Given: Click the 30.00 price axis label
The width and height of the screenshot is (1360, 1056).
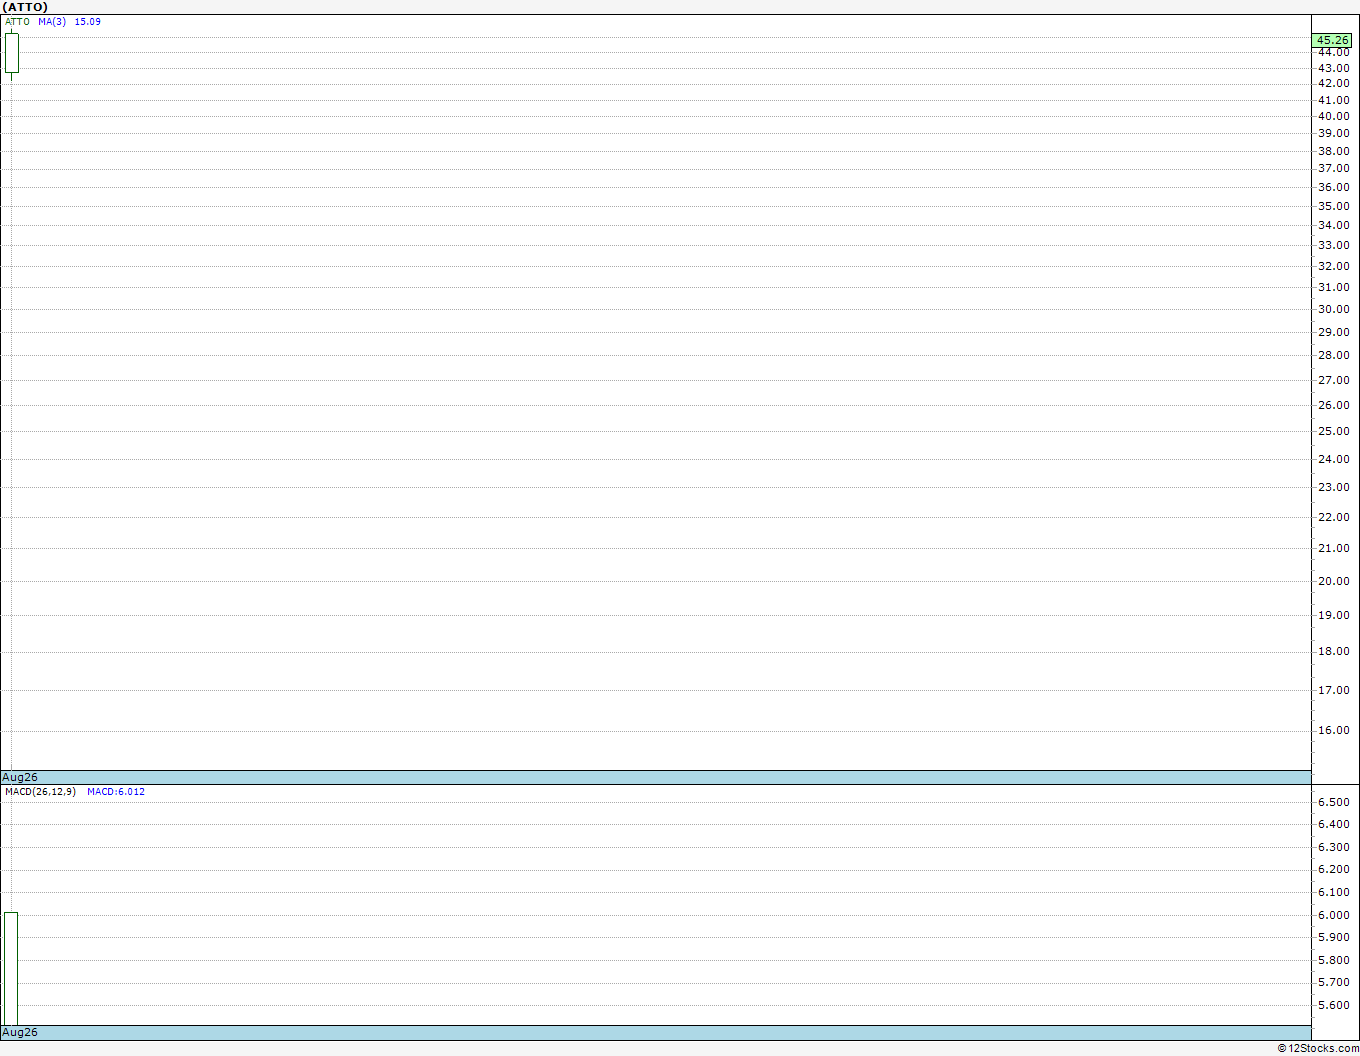Looking at the screenshot, I should click(x=1333, y=309).
